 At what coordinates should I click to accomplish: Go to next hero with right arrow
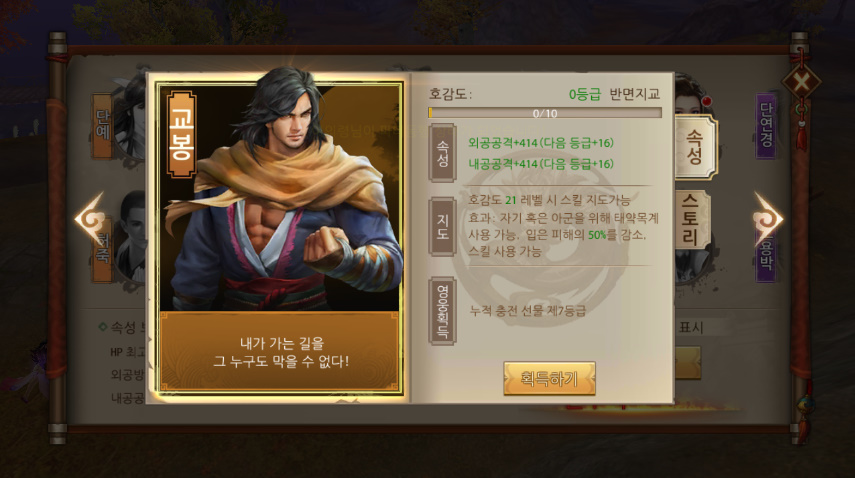coord(767,219)
